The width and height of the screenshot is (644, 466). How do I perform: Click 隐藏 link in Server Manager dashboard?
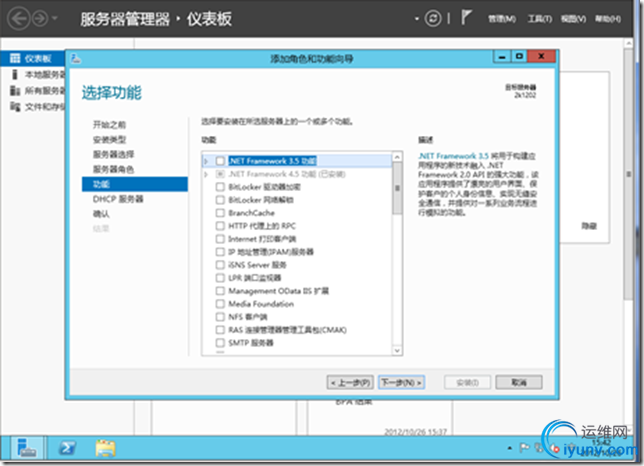589,226
